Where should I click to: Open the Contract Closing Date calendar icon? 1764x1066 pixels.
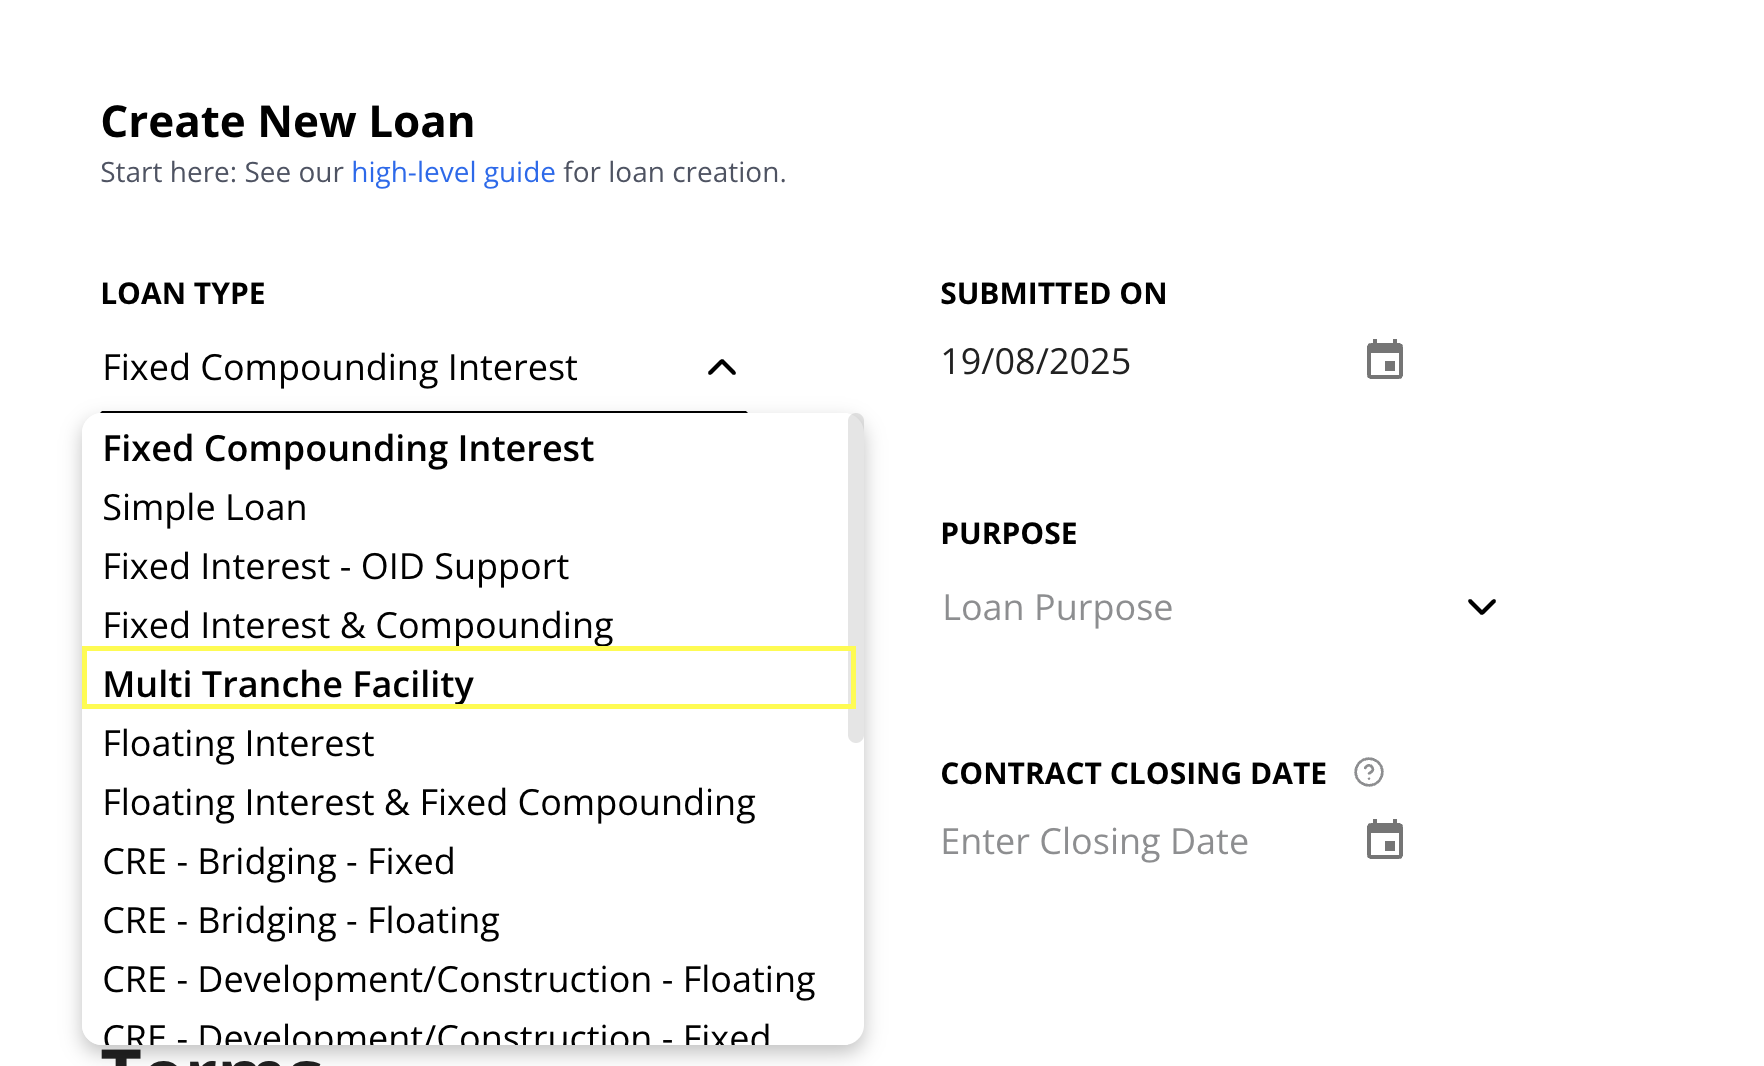pos(1384,841)
